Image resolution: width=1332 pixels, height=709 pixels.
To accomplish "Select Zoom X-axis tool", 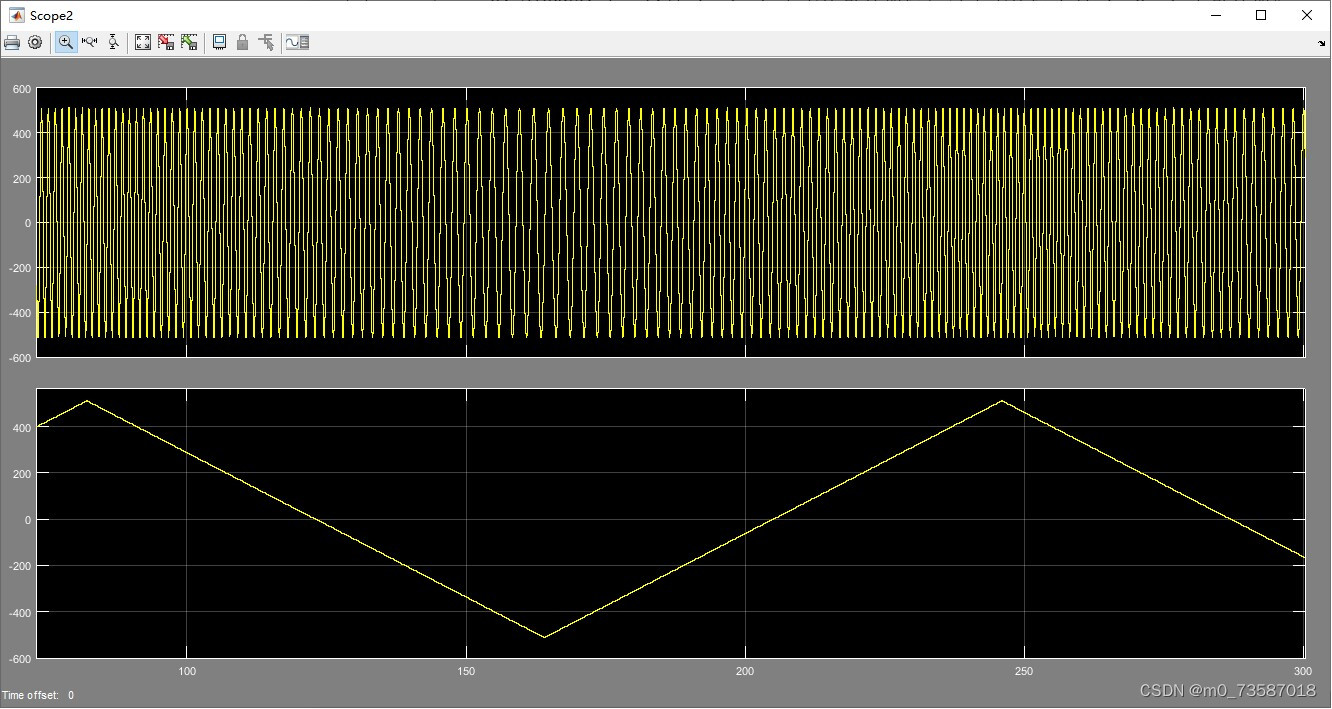I will pos(90,42).
